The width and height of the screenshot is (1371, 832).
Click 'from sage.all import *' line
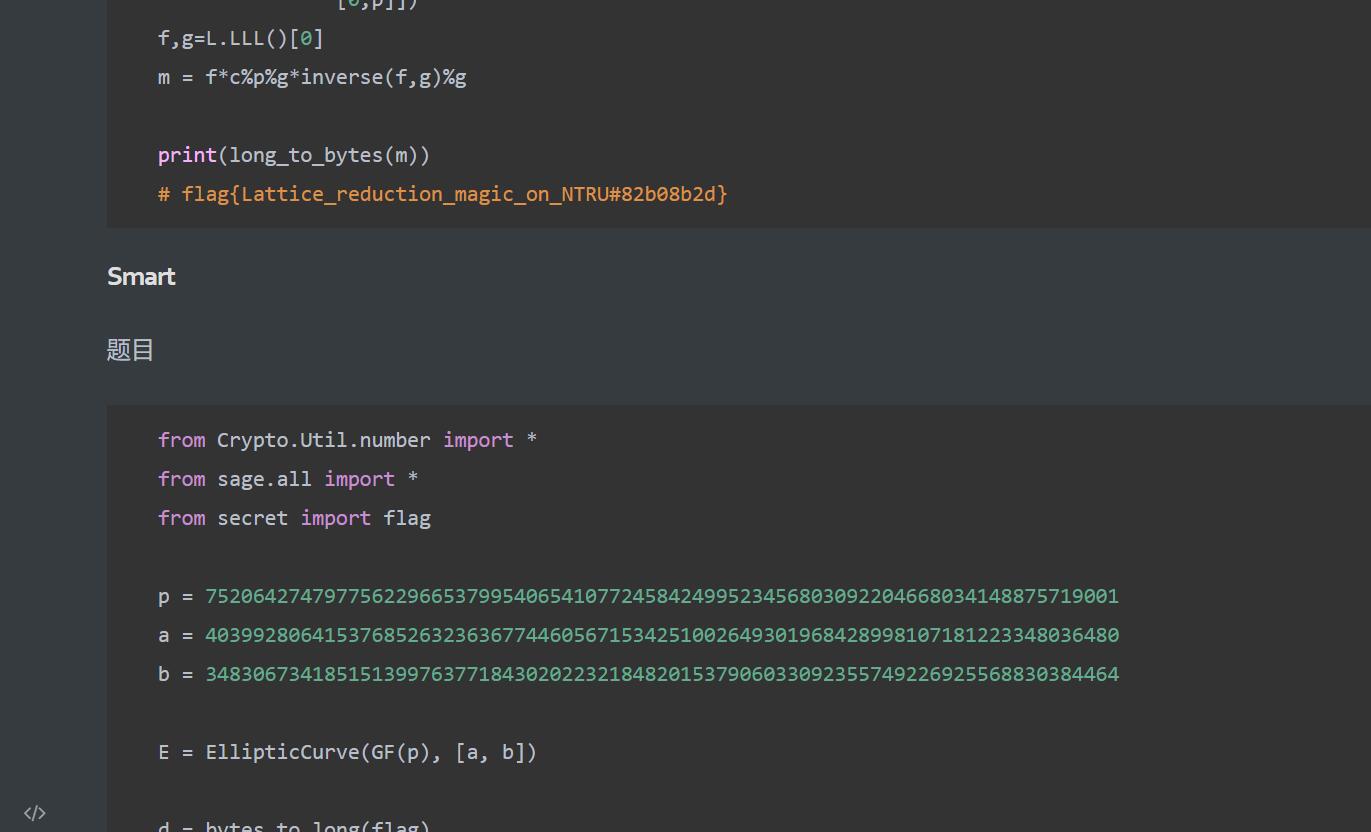tap(288, 479)
